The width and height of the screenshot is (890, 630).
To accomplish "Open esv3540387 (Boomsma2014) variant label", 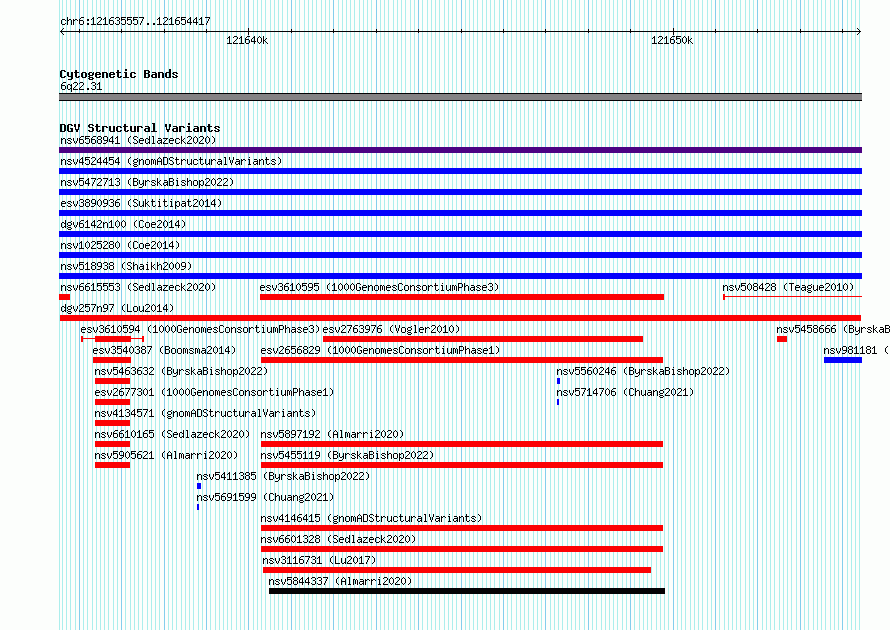I will click(164, 350).
